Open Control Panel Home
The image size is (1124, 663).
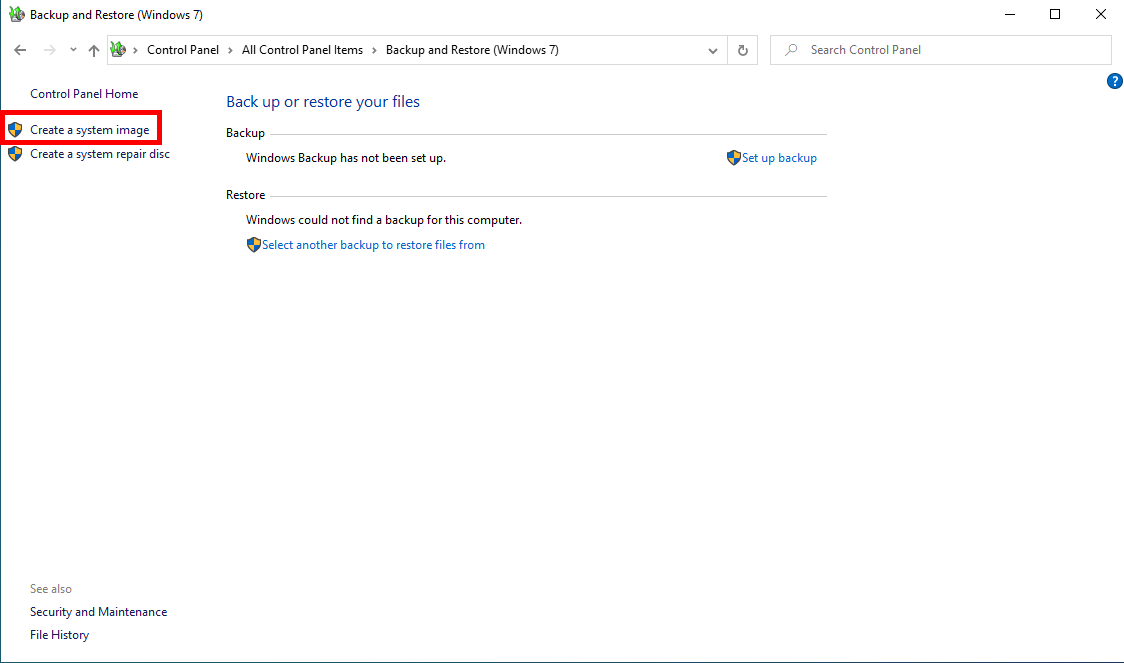click(x=84, y=94)
